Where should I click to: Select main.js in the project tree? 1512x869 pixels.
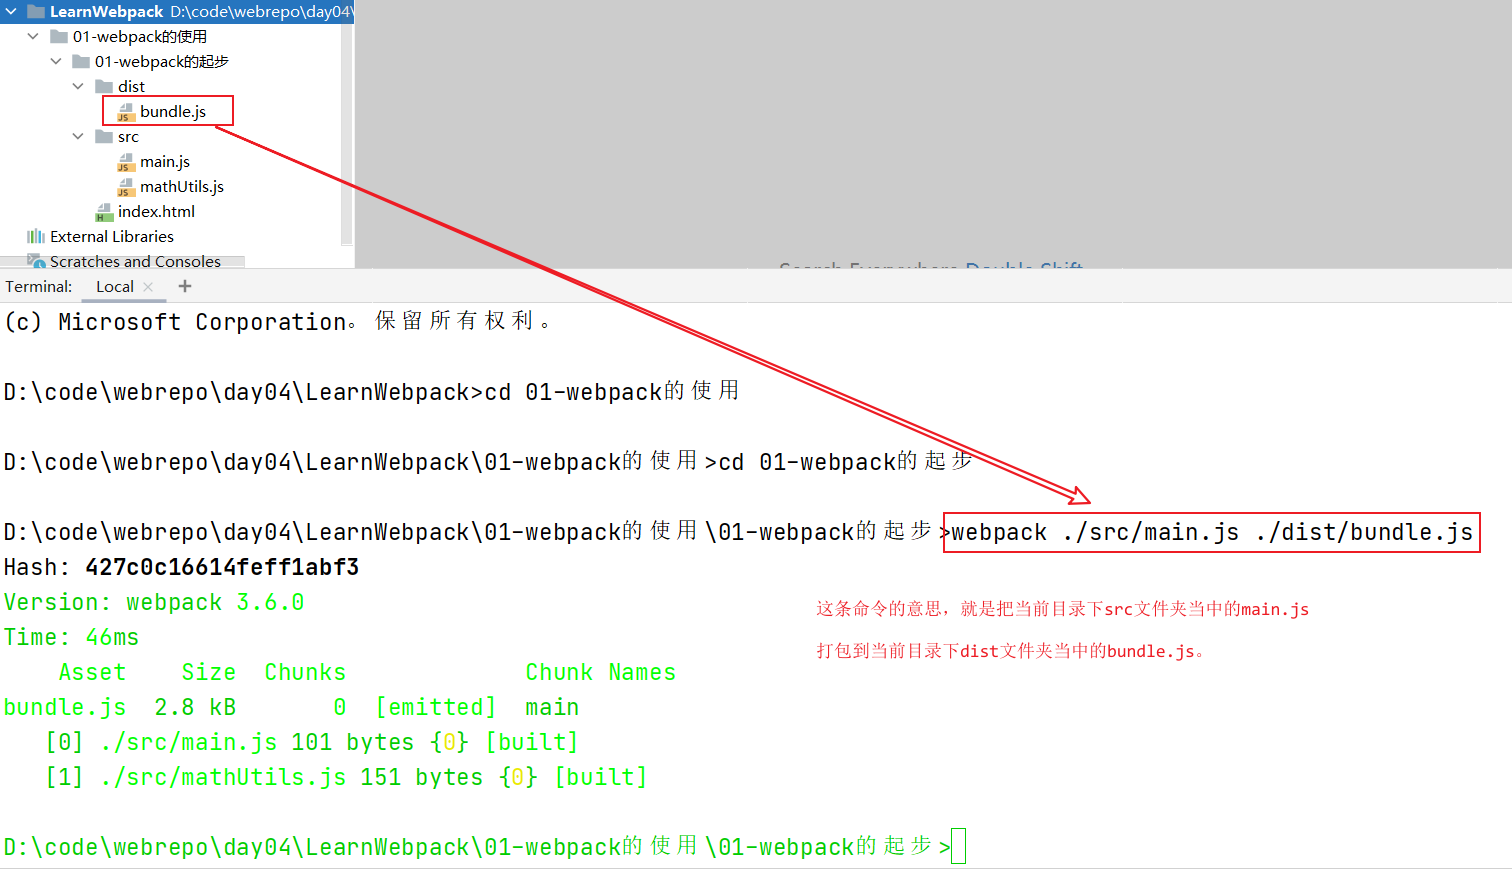pos(165,161)
